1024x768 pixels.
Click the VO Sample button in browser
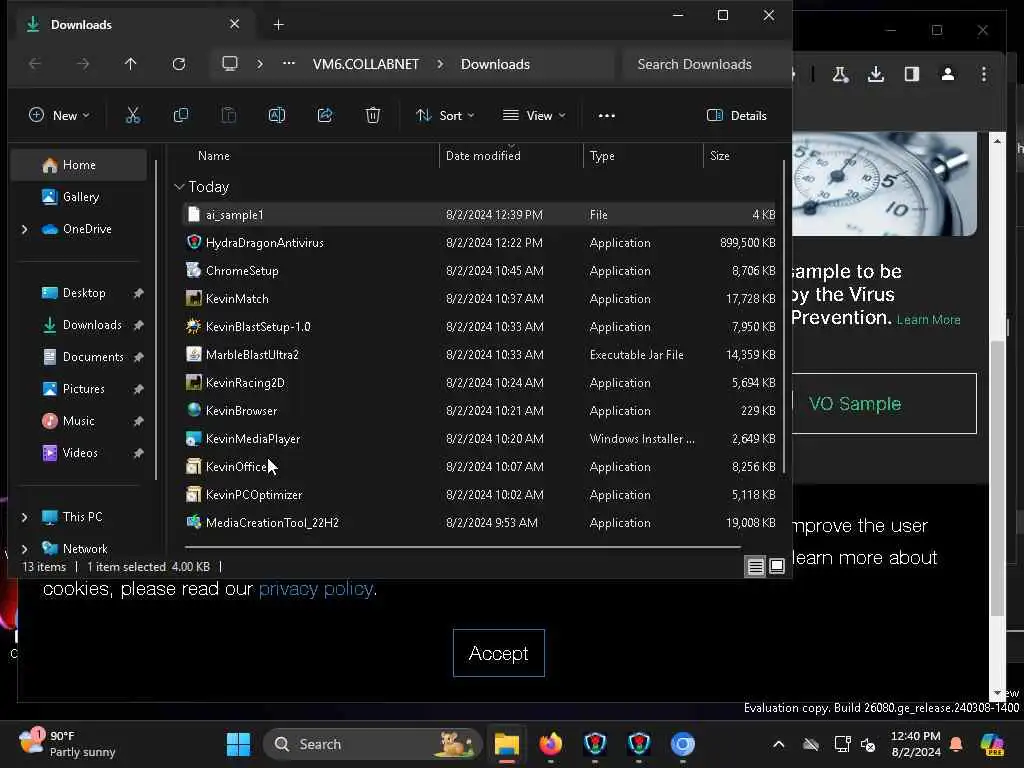(x=884, y=404)
